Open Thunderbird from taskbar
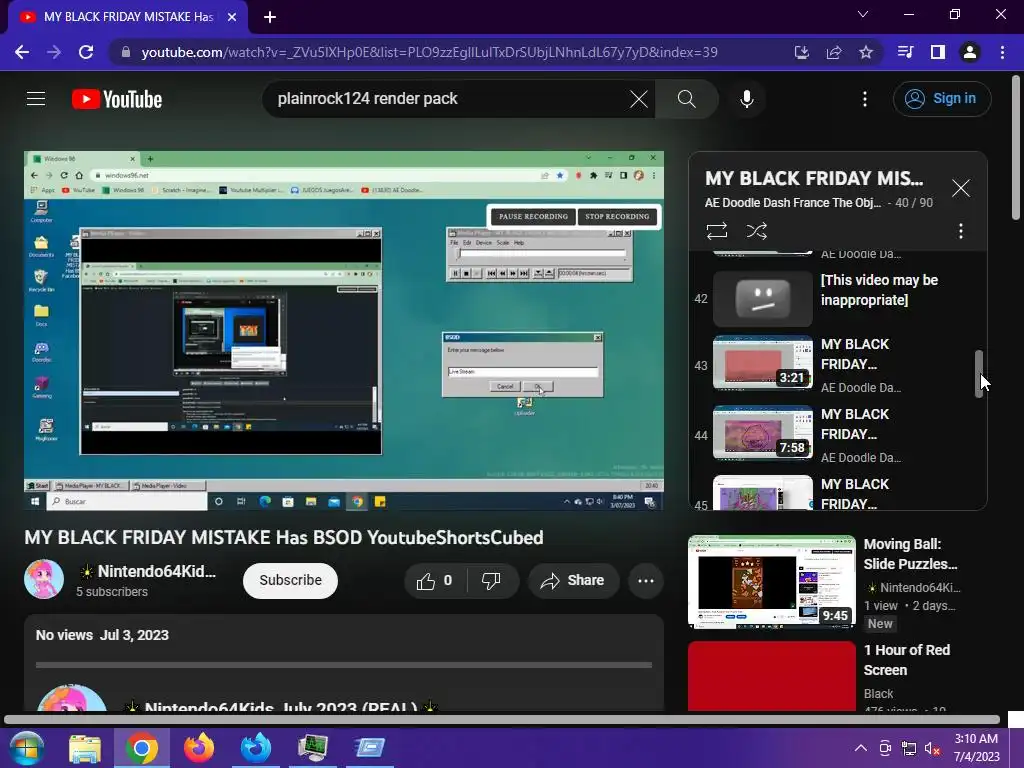 [255, 748]
